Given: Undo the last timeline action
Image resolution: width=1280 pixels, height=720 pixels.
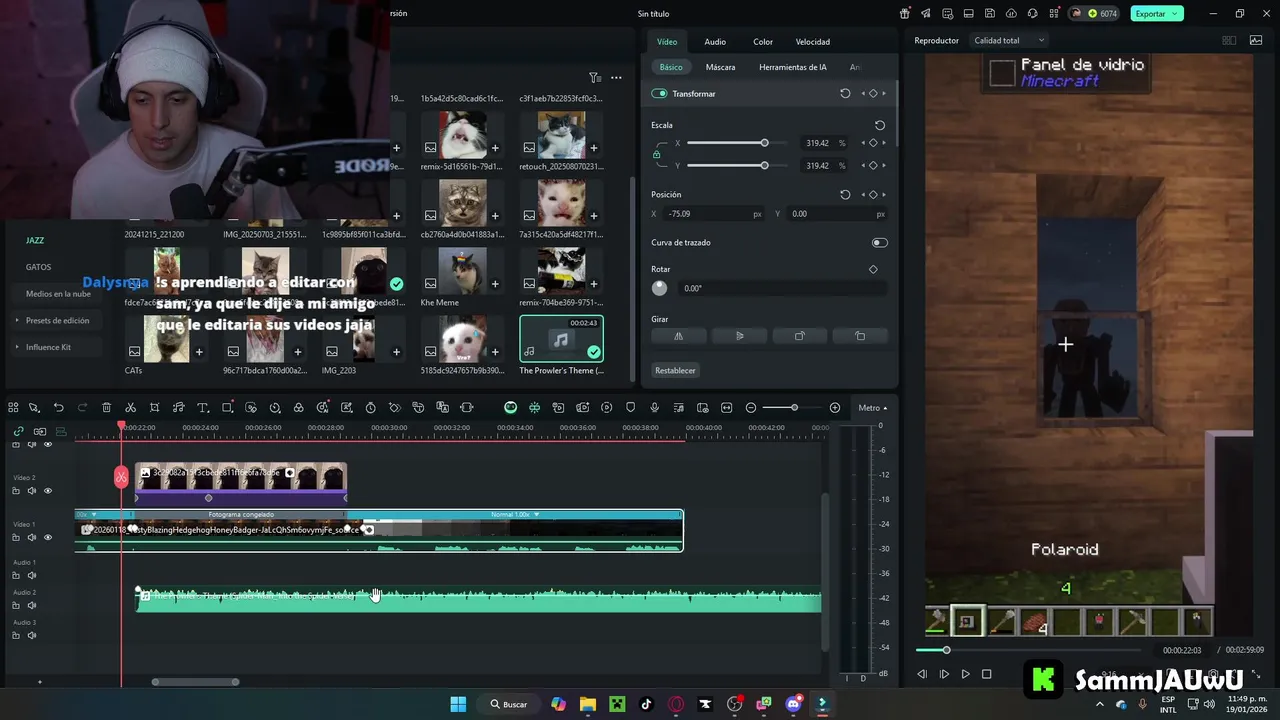Looking at the screenshot, I should click(x=58, y=408).
